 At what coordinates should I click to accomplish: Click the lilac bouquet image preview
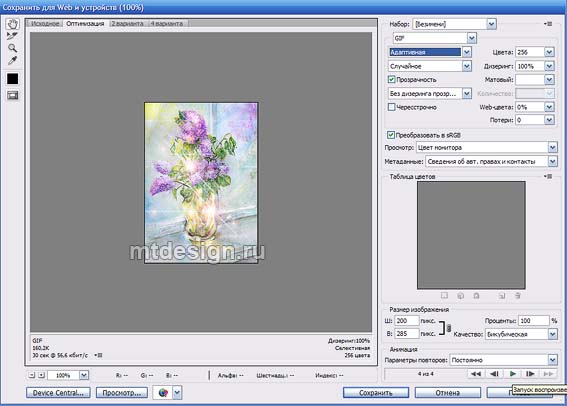[x=201, y=183]
